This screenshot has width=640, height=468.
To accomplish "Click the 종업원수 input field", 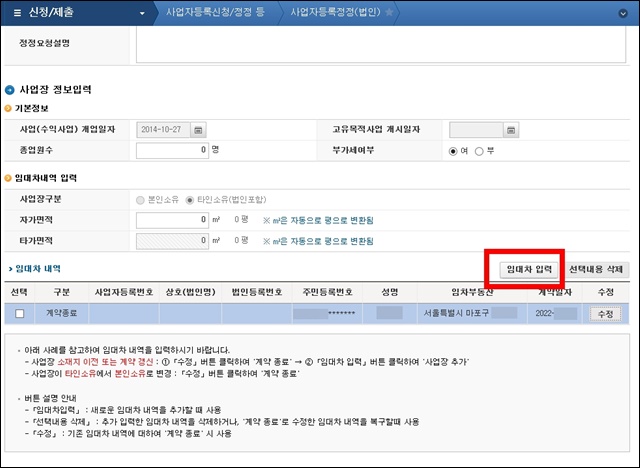I will pyautogui.click(x=172, y=150).
